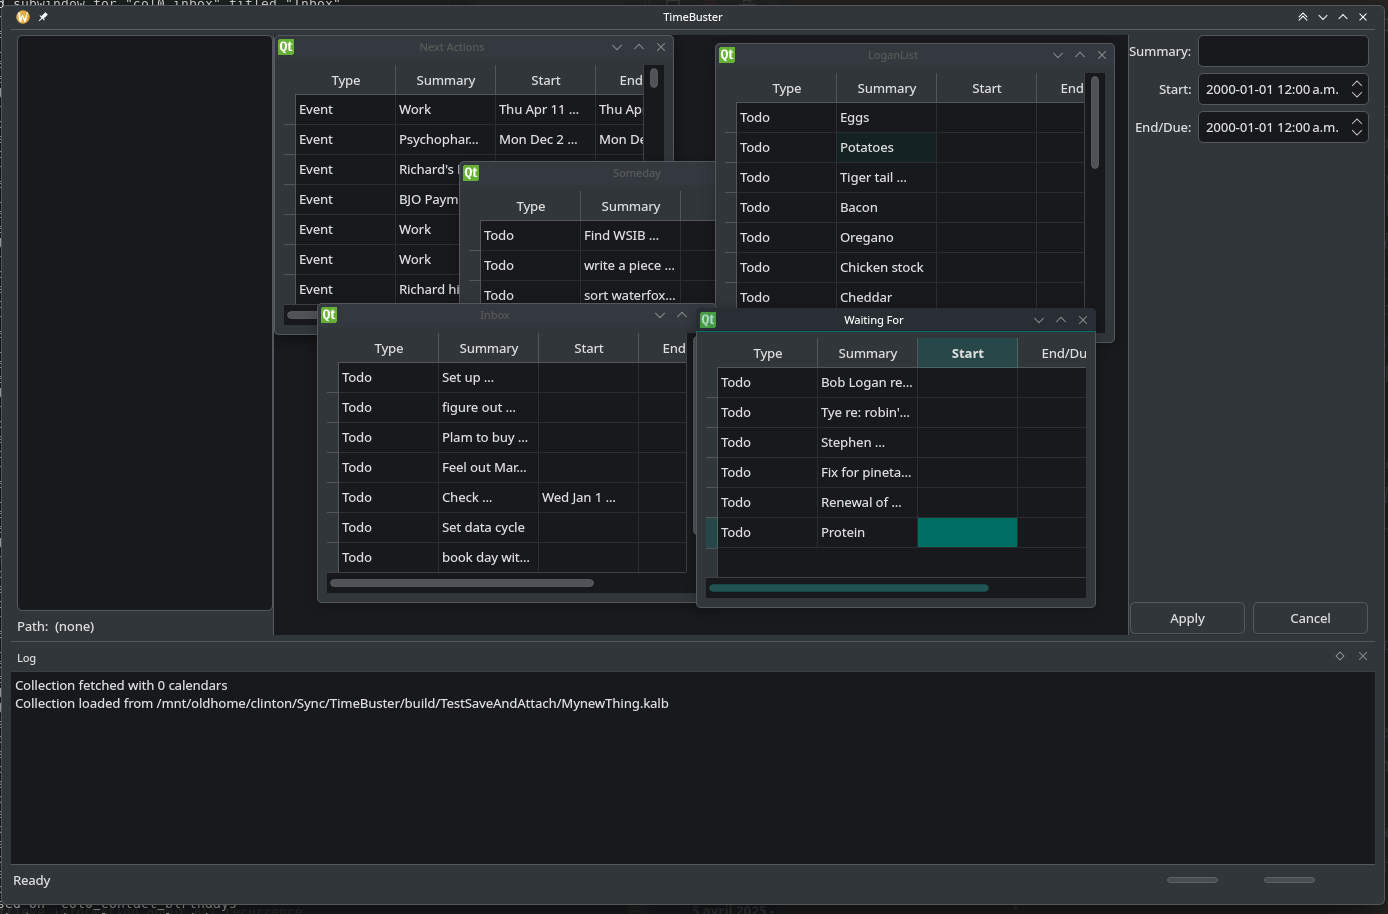Close the Next Actions subwindow
1388x914 pixels.
[x=661, y=47]
